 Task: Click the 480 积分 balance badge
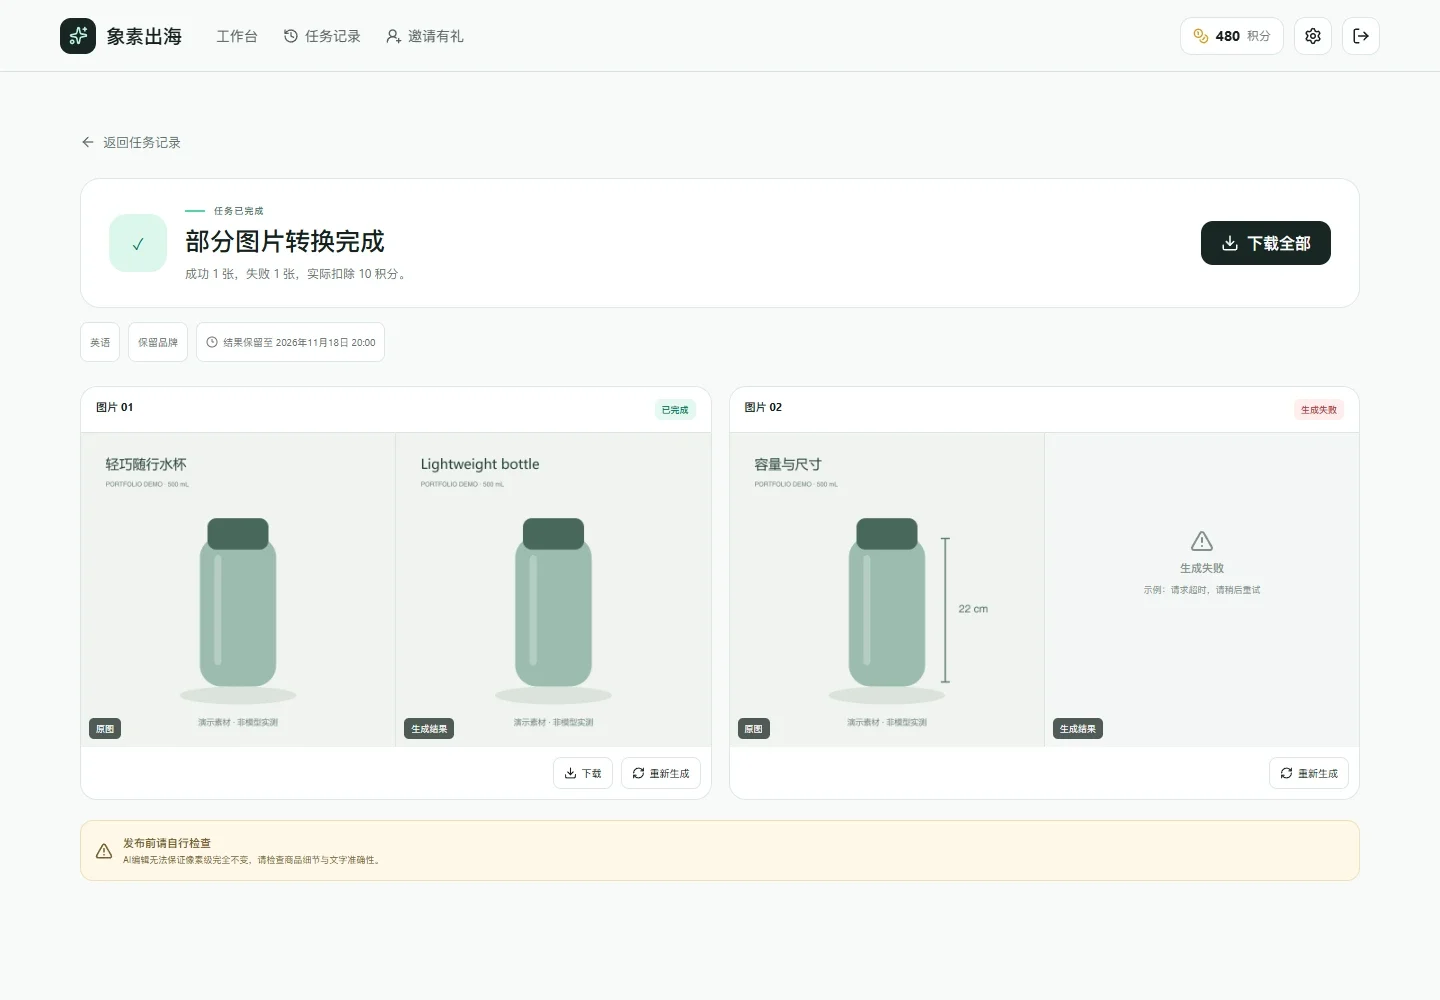click(x=1232, y=36)
